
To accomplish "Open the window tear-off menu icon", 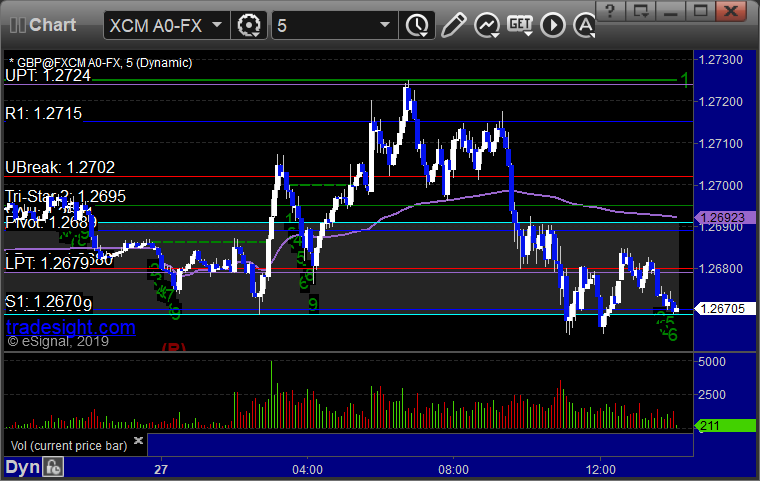I will (x=640, y=10).
